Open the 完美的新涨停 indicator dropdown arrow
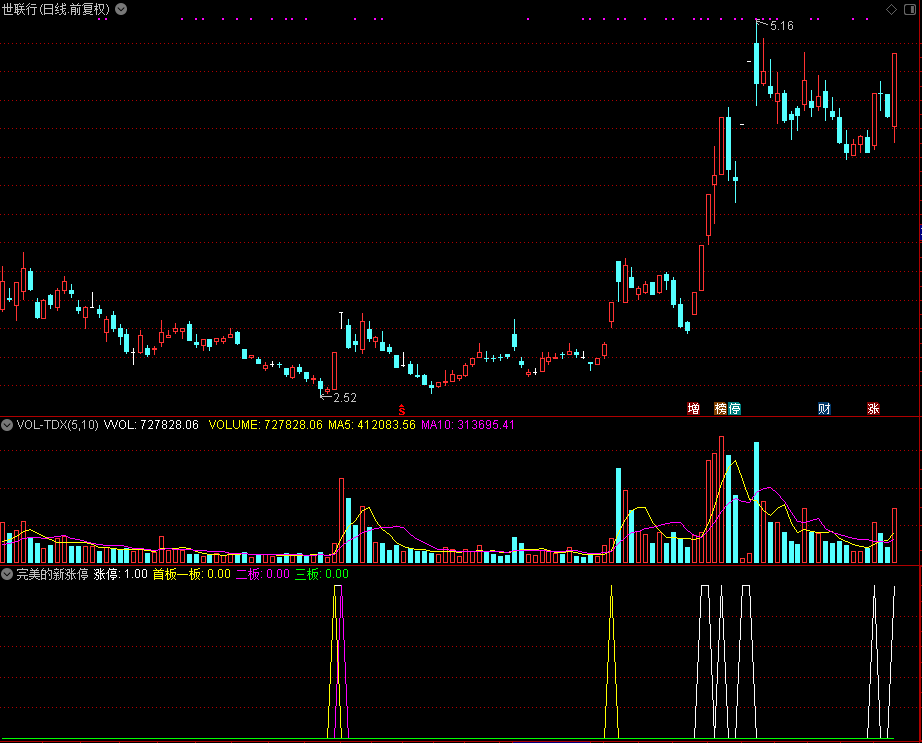 [7, 574]
